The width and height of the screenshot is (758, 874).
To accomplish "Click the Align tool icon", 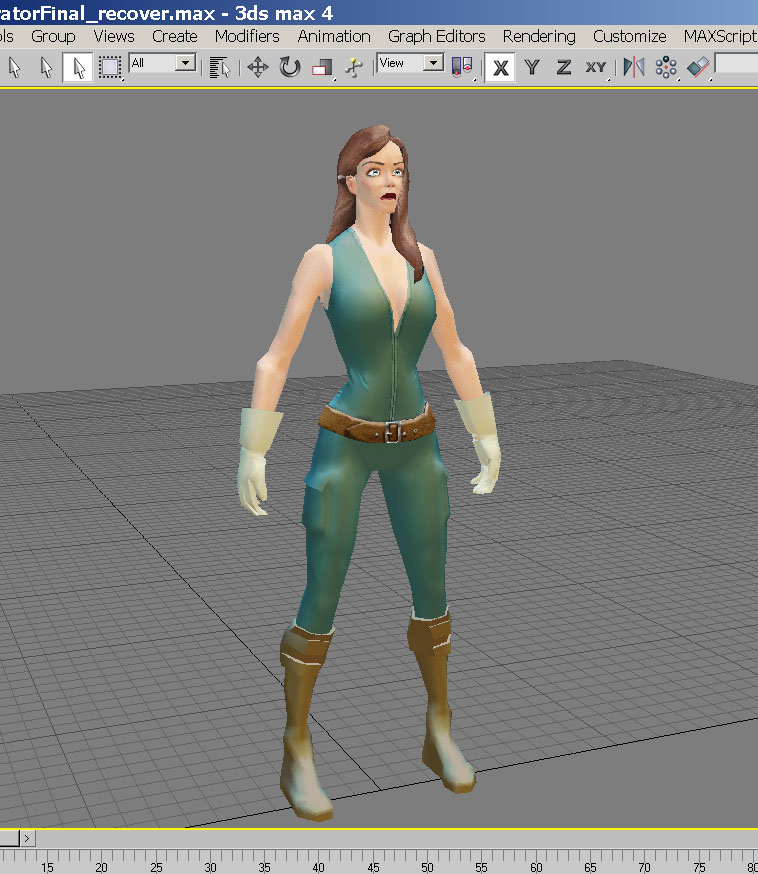I will [697, 67].
